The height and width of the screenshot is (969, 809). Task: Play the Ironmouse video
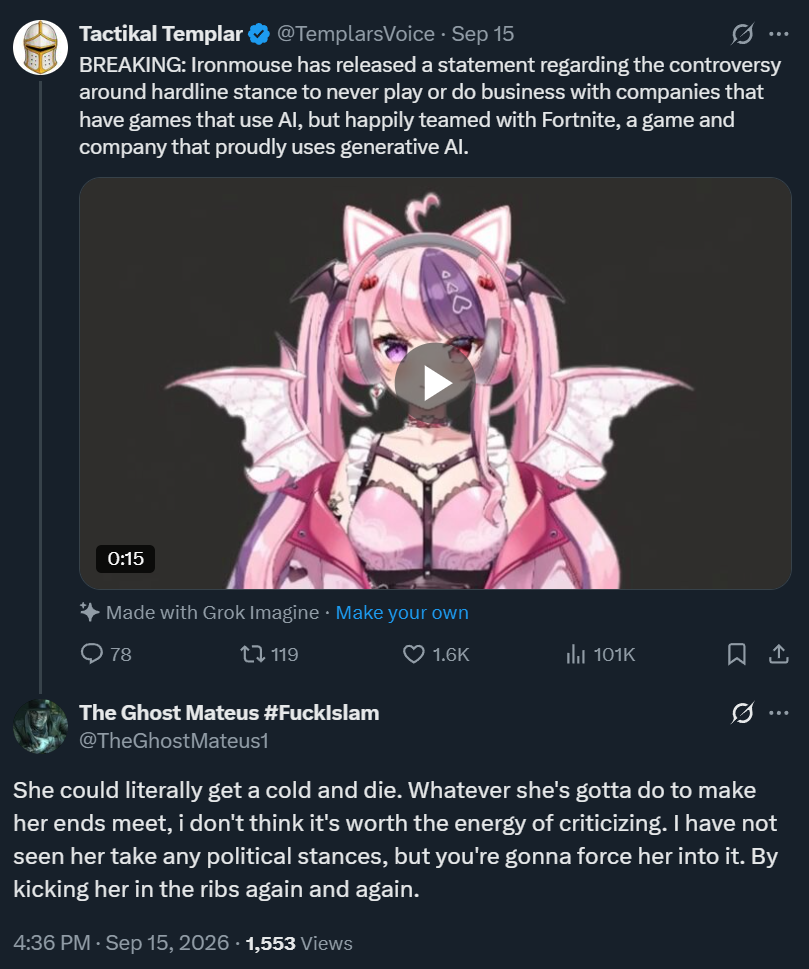coord(434,383)
